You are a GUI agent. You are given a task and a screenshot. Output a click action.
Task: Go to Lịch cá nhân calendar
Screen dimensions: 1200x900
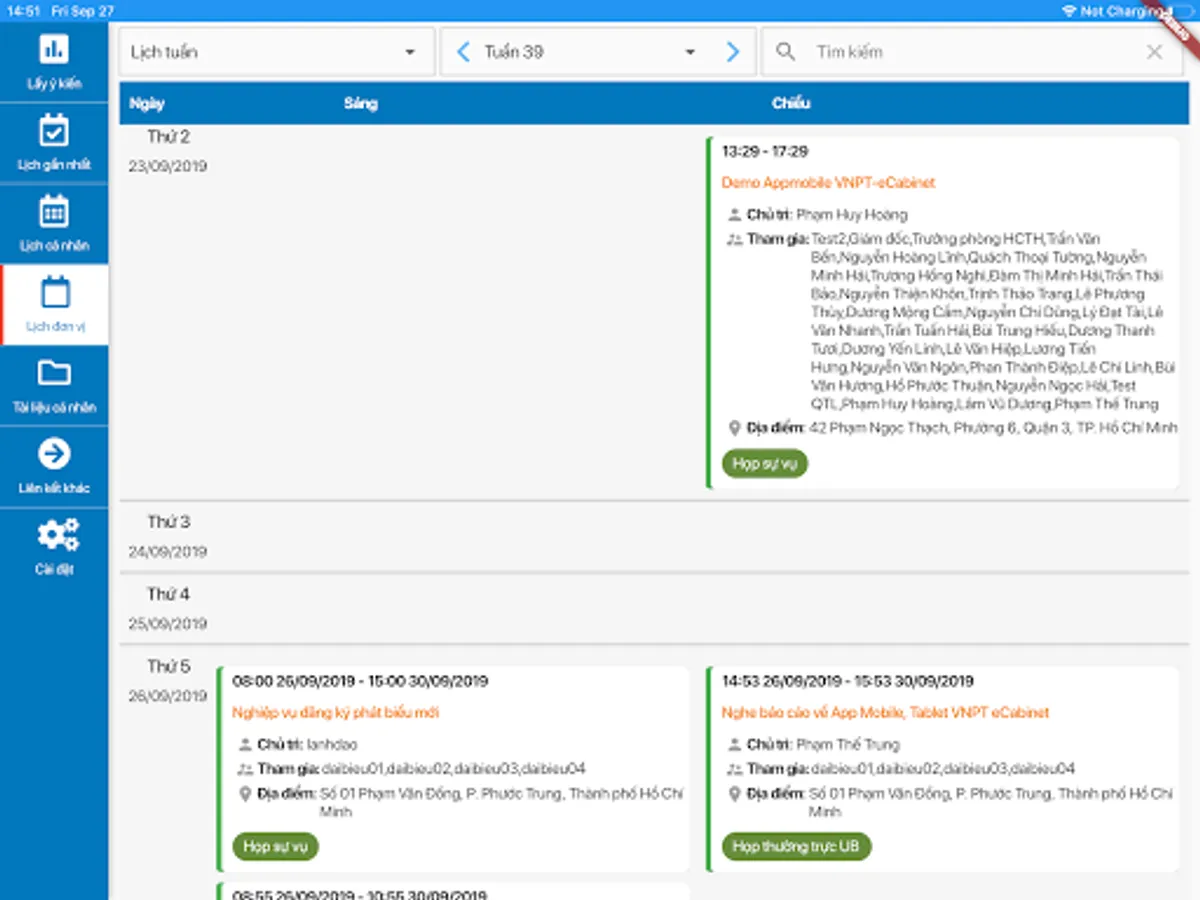coord(54,224)
